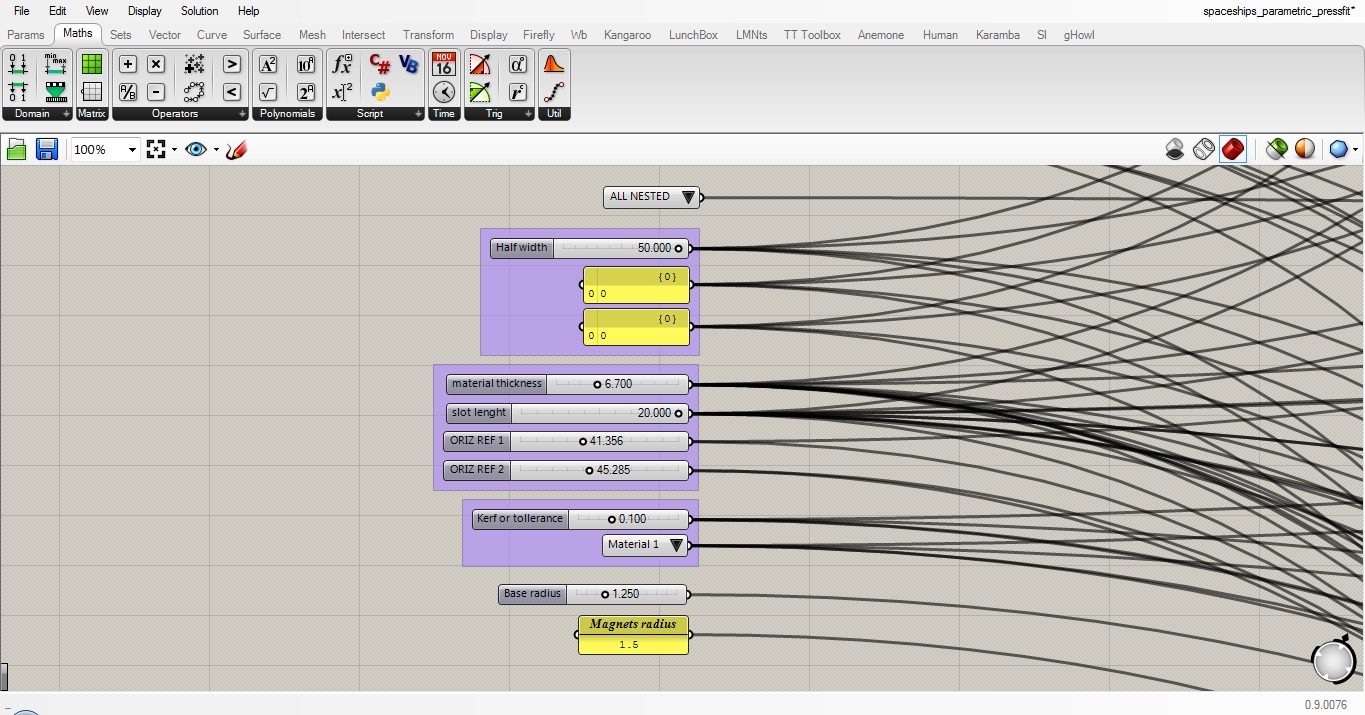Select the Relative Differences chain icon
The height and width of the screenshot is (715, 1365).
click(195, 92)
